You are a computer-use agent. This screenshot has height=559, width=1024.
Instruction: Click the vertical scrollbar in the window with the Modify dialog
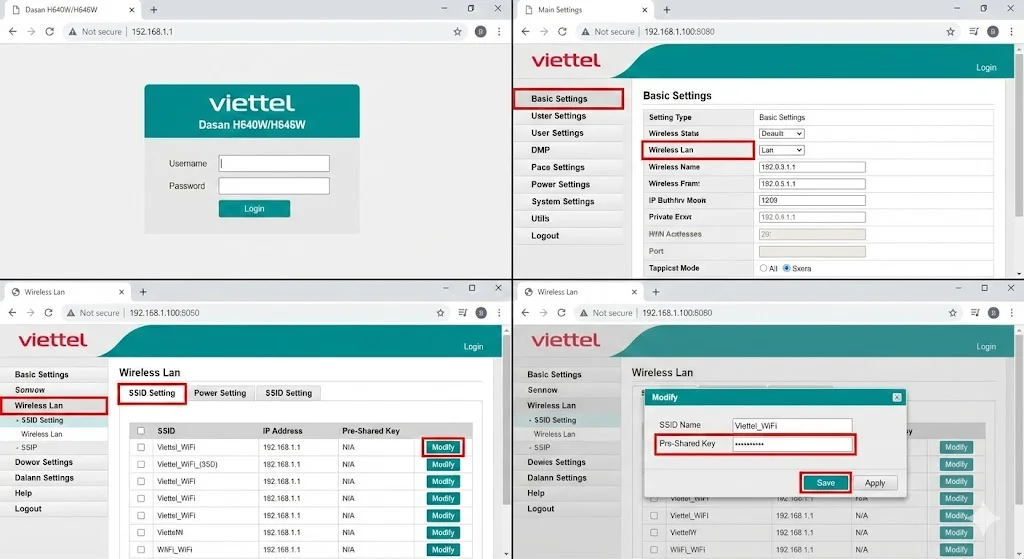(1019, 418)
